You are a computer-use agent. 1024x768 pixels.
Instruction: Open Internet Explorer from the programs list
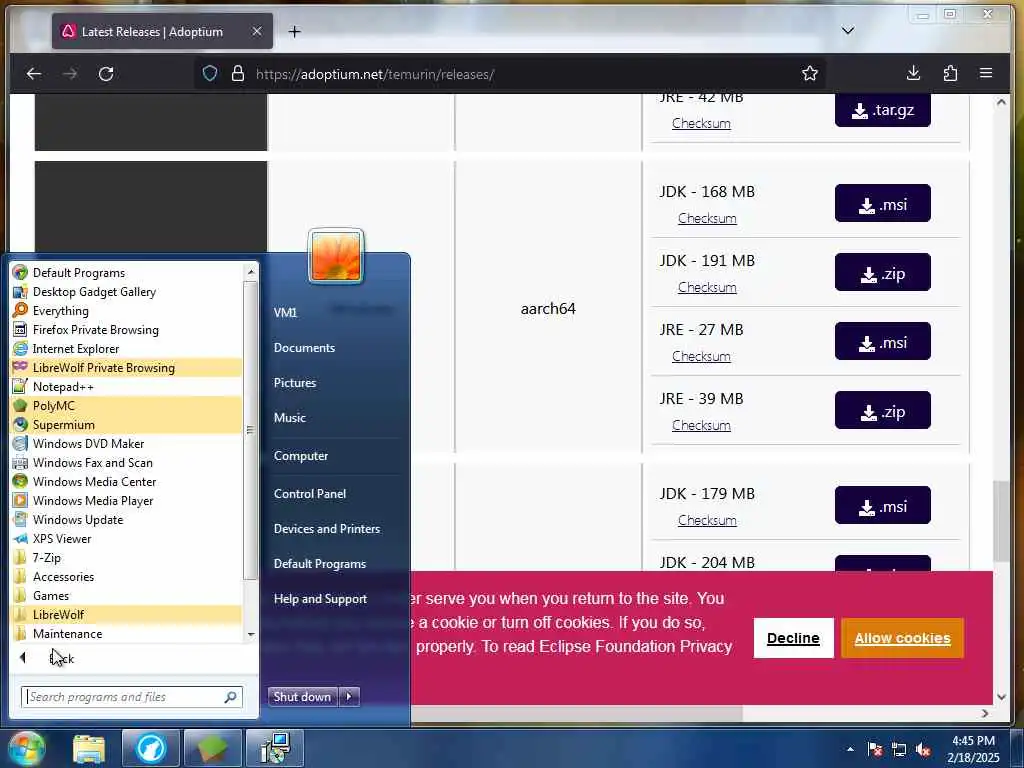point(76,348)
